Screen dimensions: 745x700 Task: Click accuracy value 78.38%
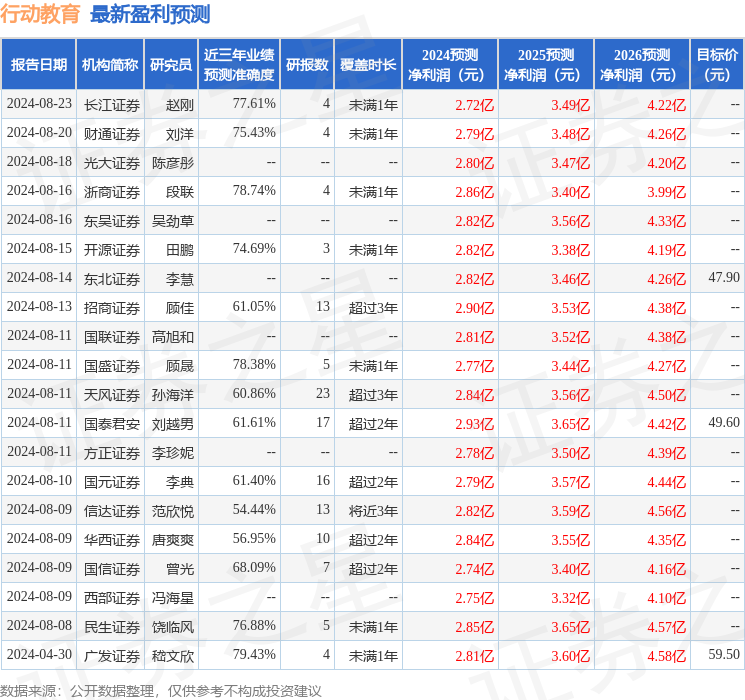(254, 364)
